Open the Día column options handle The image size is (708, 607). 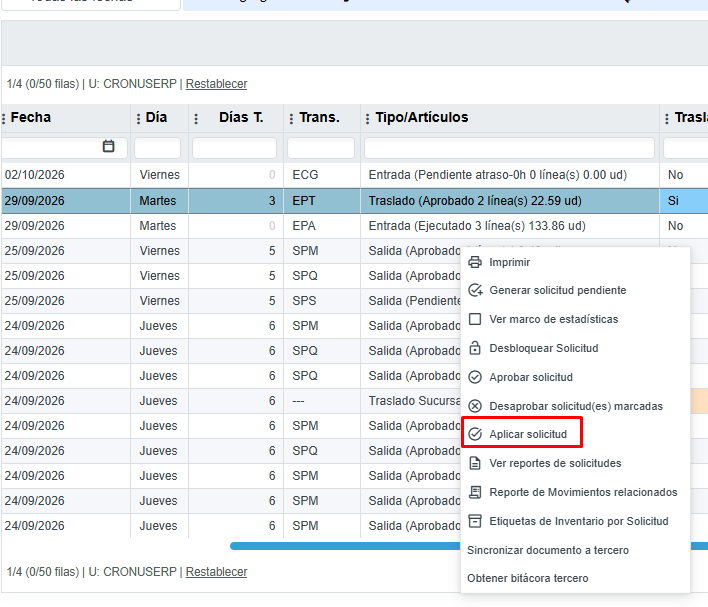(138, 118)
